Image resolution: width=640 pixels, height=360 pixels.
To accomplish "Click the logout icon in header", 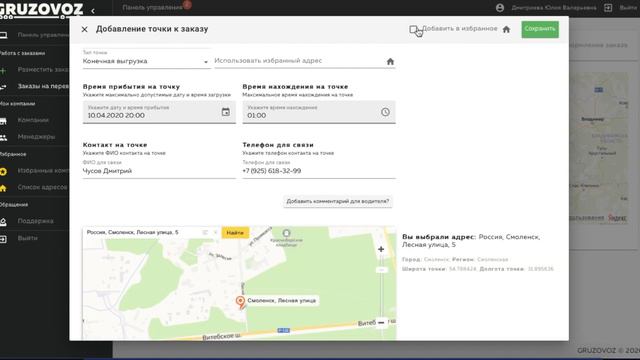I will tap(608, 8).
